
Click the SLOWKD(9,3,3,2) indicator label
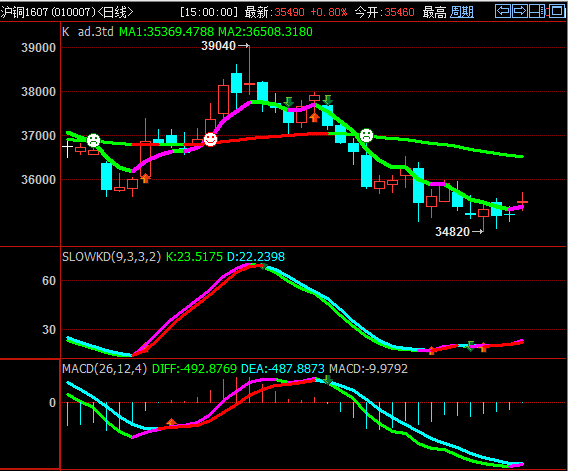click(112, 257)
